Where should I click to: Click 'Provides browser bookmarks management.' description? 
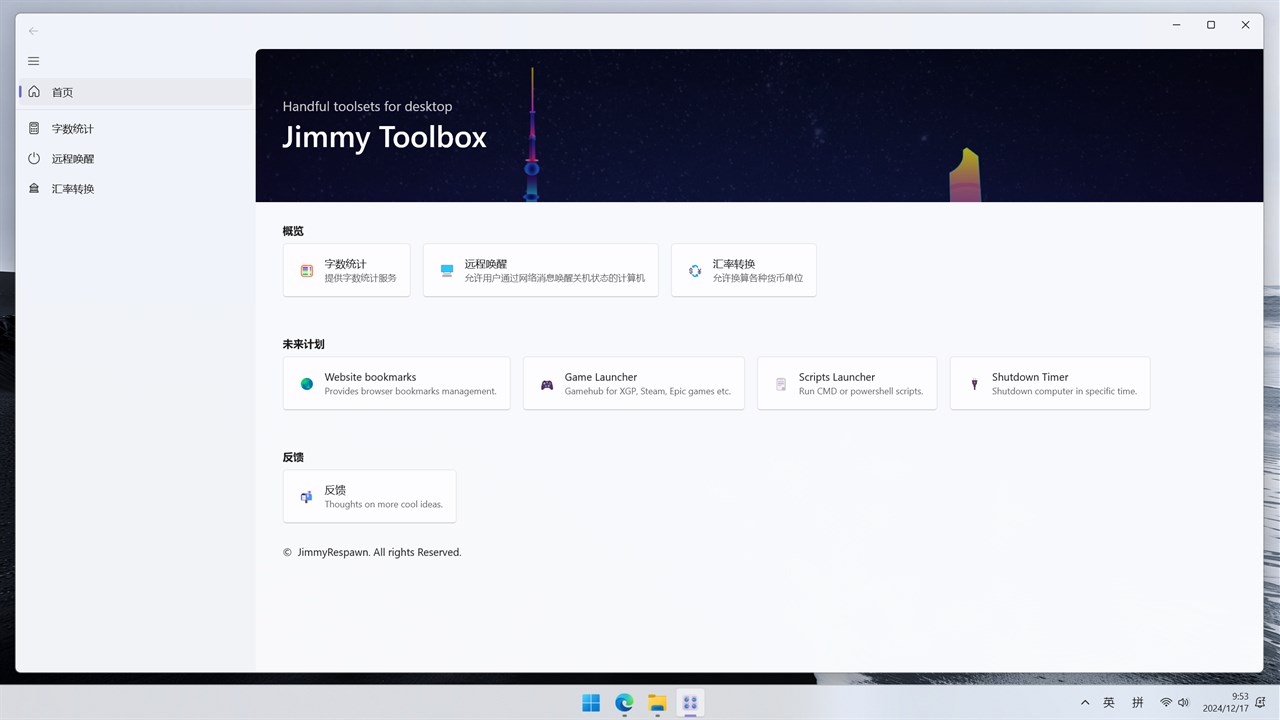pos(410,391)
